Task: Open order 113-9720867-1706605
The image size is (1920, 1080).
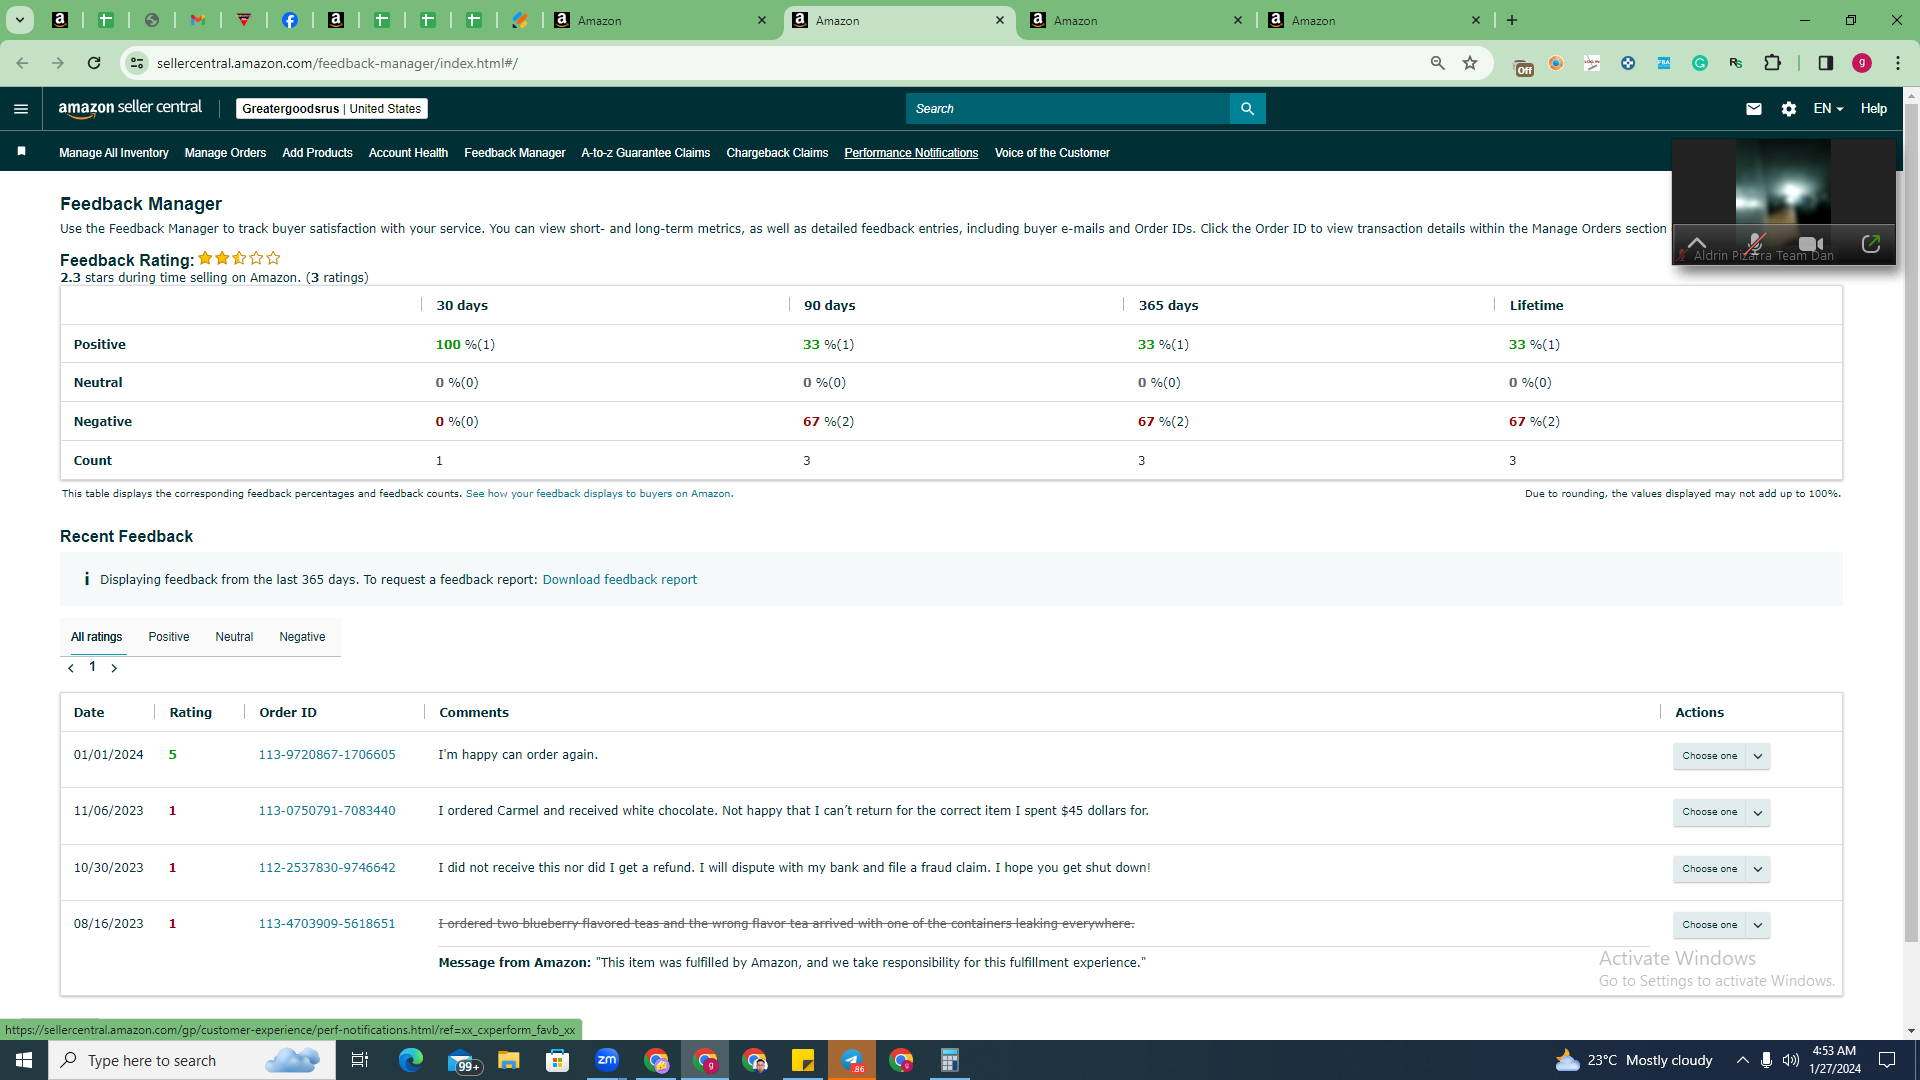Action: (x=327, y=755)
